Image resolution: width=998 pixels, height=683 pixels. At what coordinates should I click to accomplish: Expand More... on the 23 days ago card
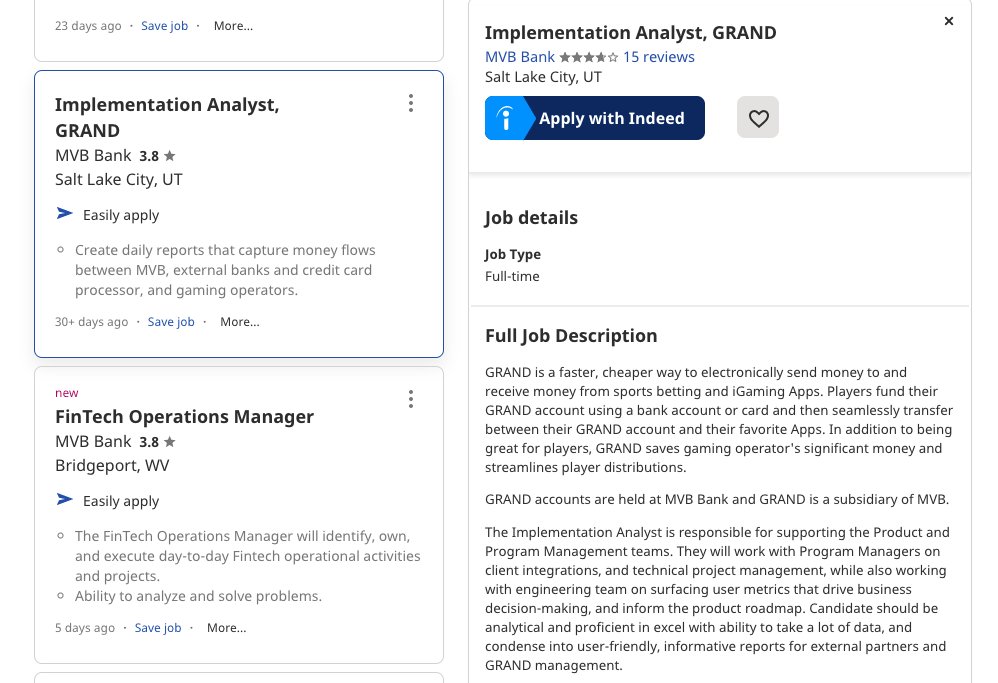click(233, 26)
